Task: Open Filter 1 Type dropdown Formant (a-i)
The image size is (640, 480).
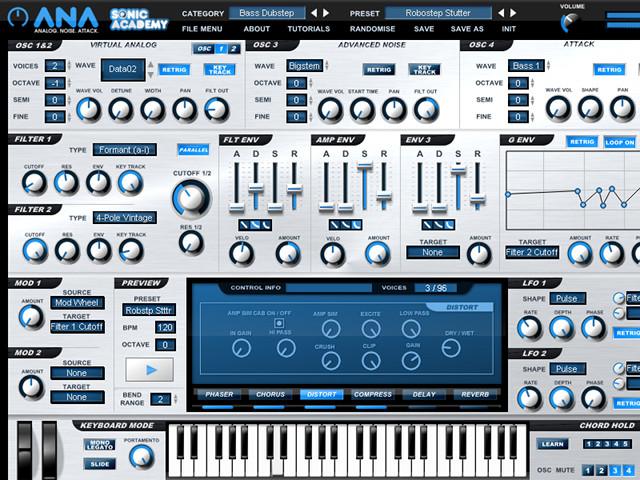Action: pos(124,150)
